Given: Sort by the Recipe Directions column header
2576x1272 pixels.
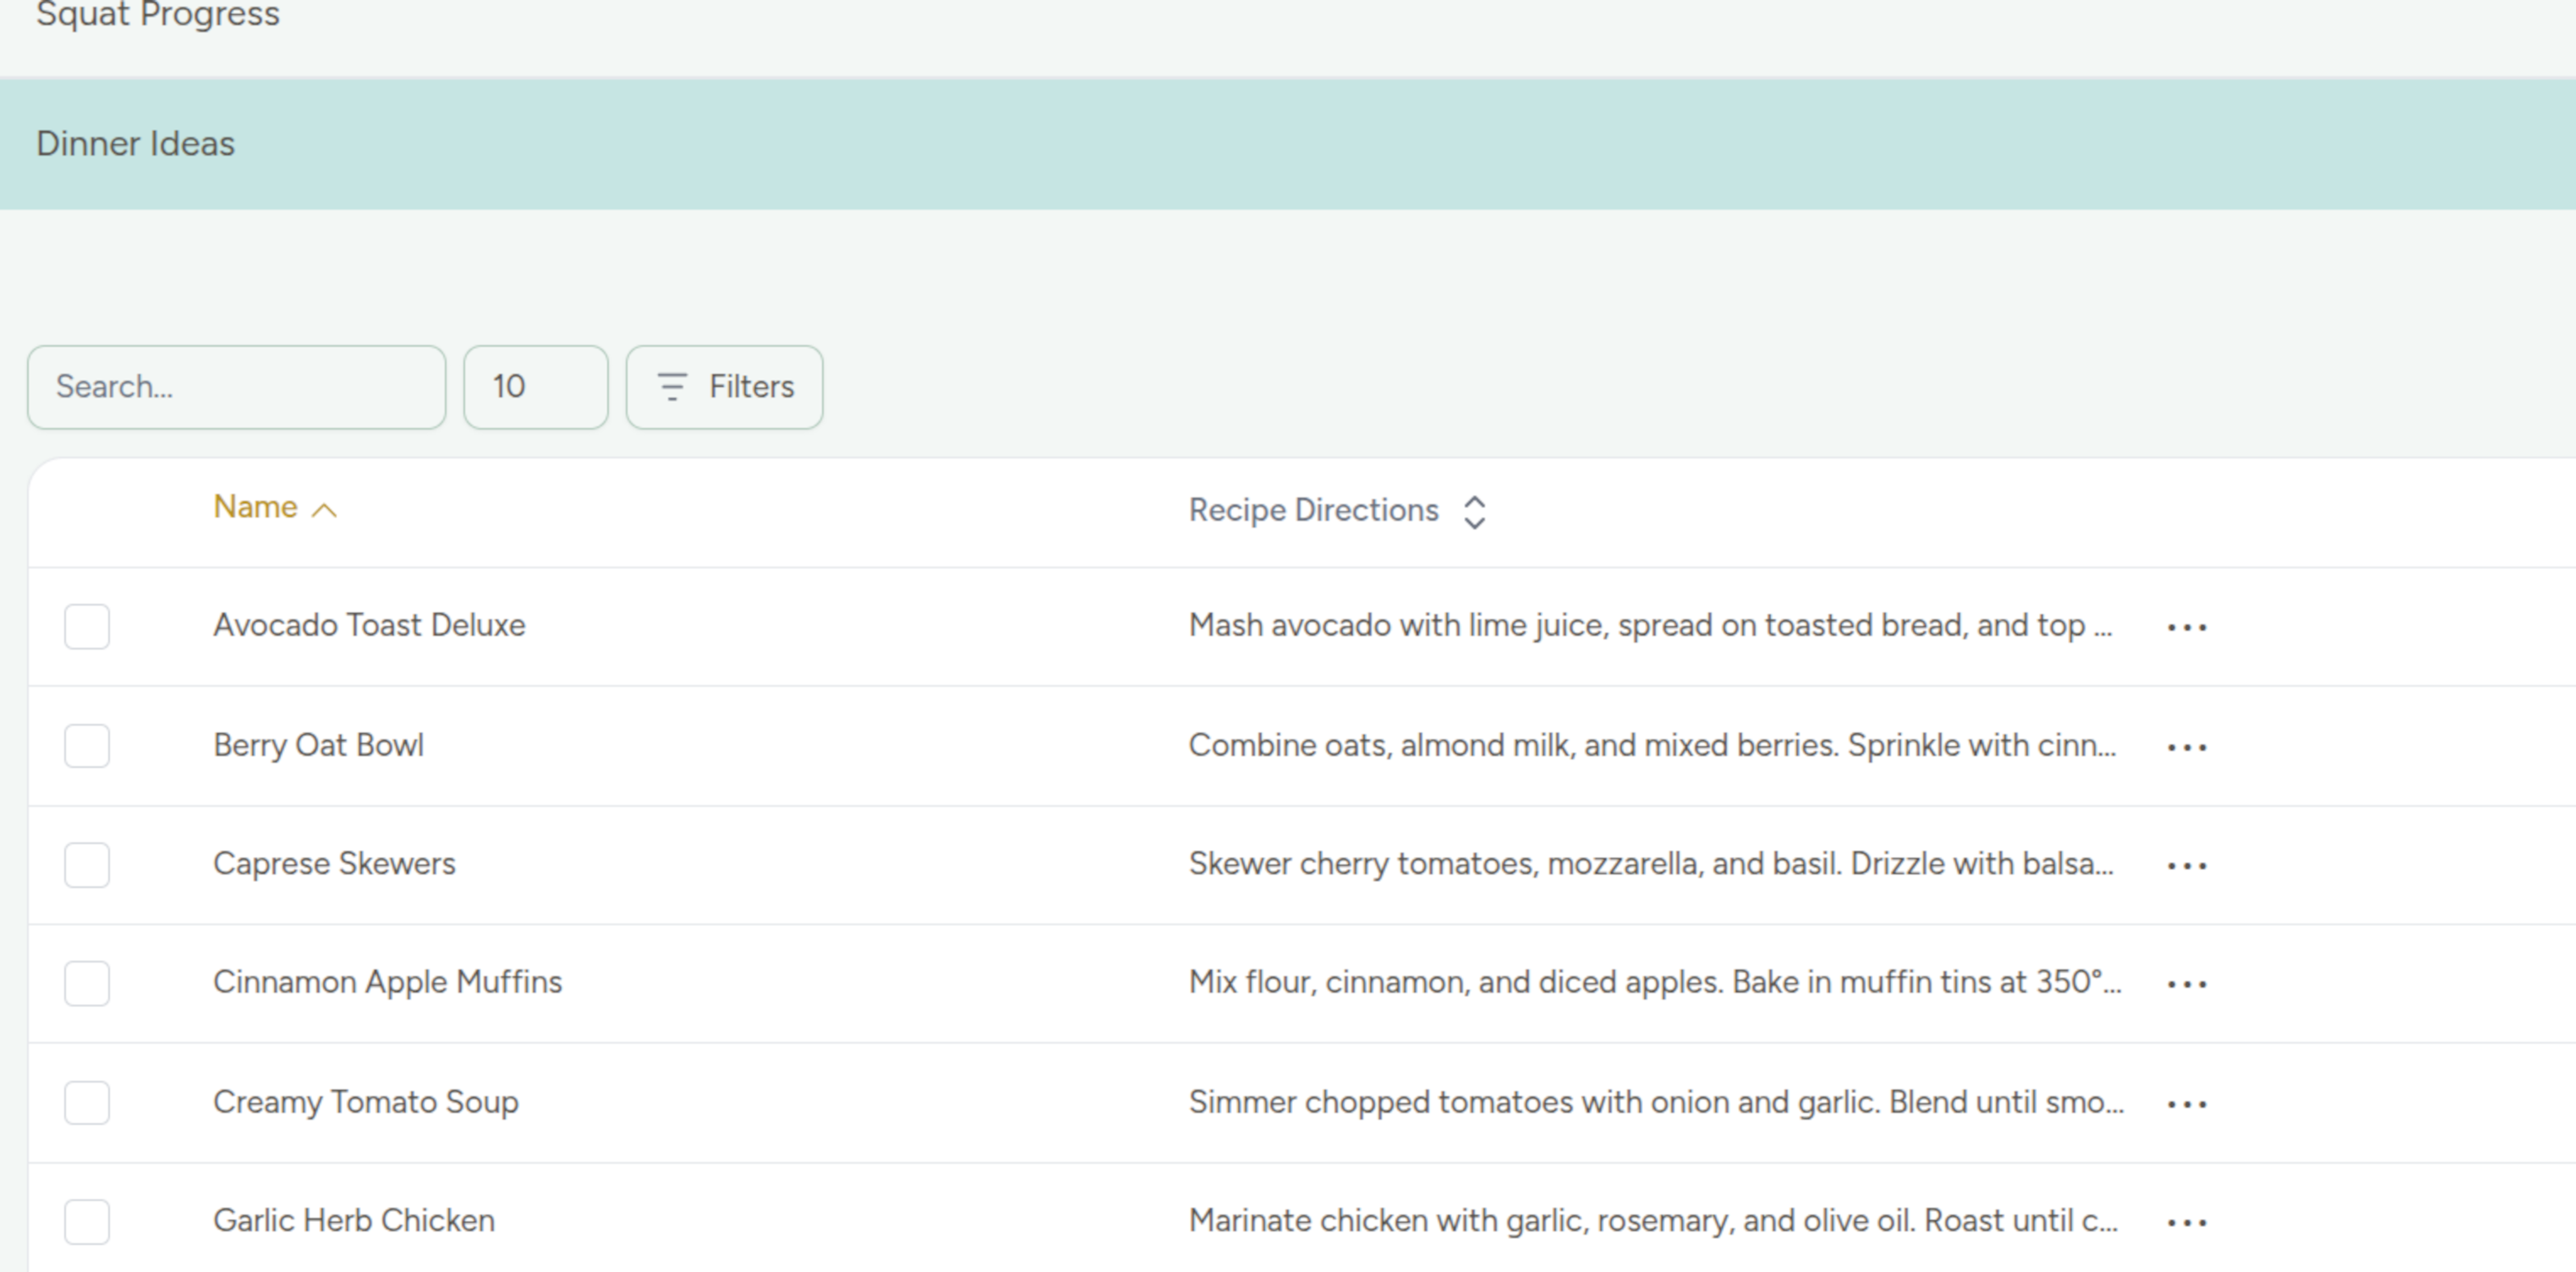Looking at the screenshot, I should [1312, 510].
